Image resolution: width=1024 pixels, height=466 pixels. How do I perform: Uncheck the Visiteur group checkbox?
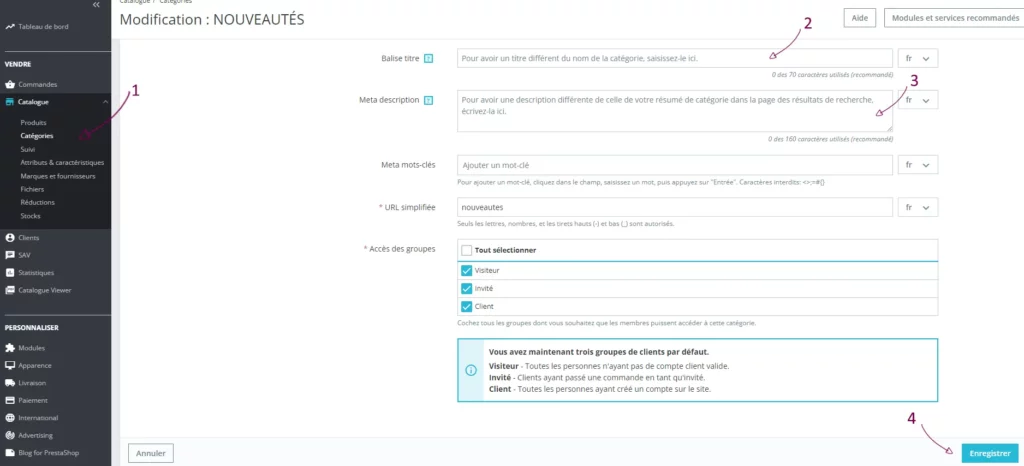click(x=466, y=270)
